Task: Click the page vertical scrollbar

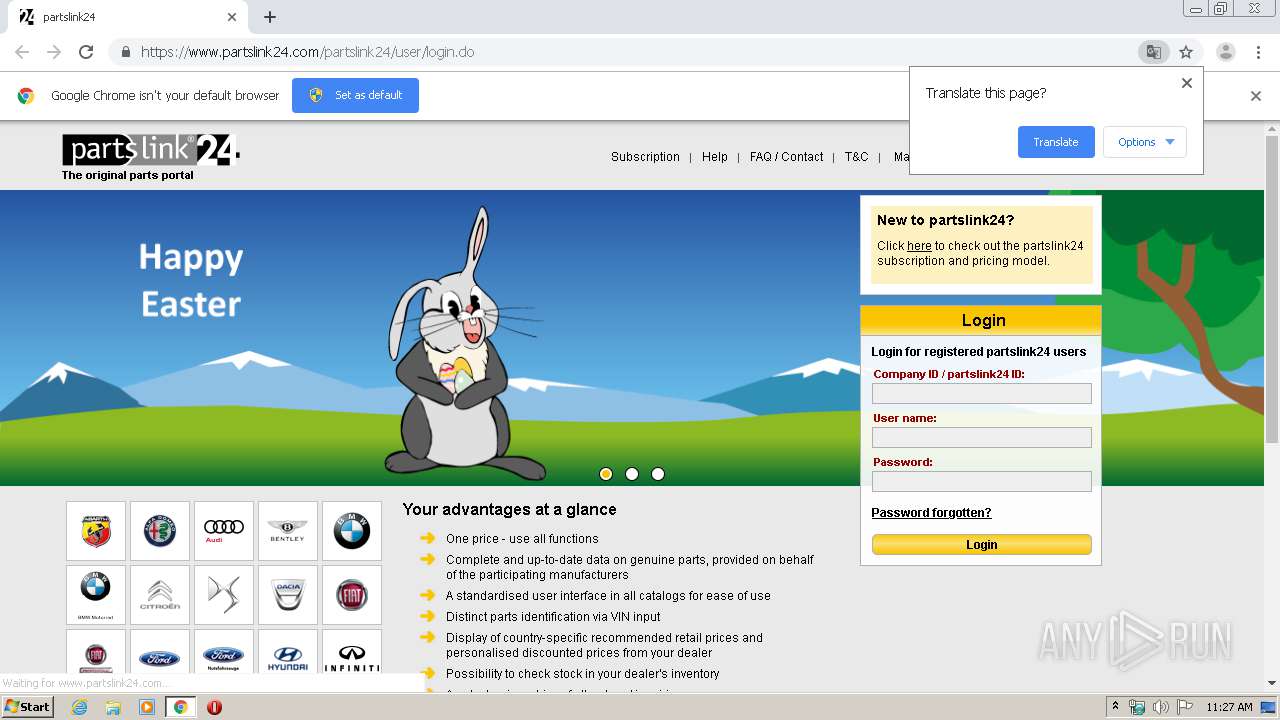Action: (1272, 289)
